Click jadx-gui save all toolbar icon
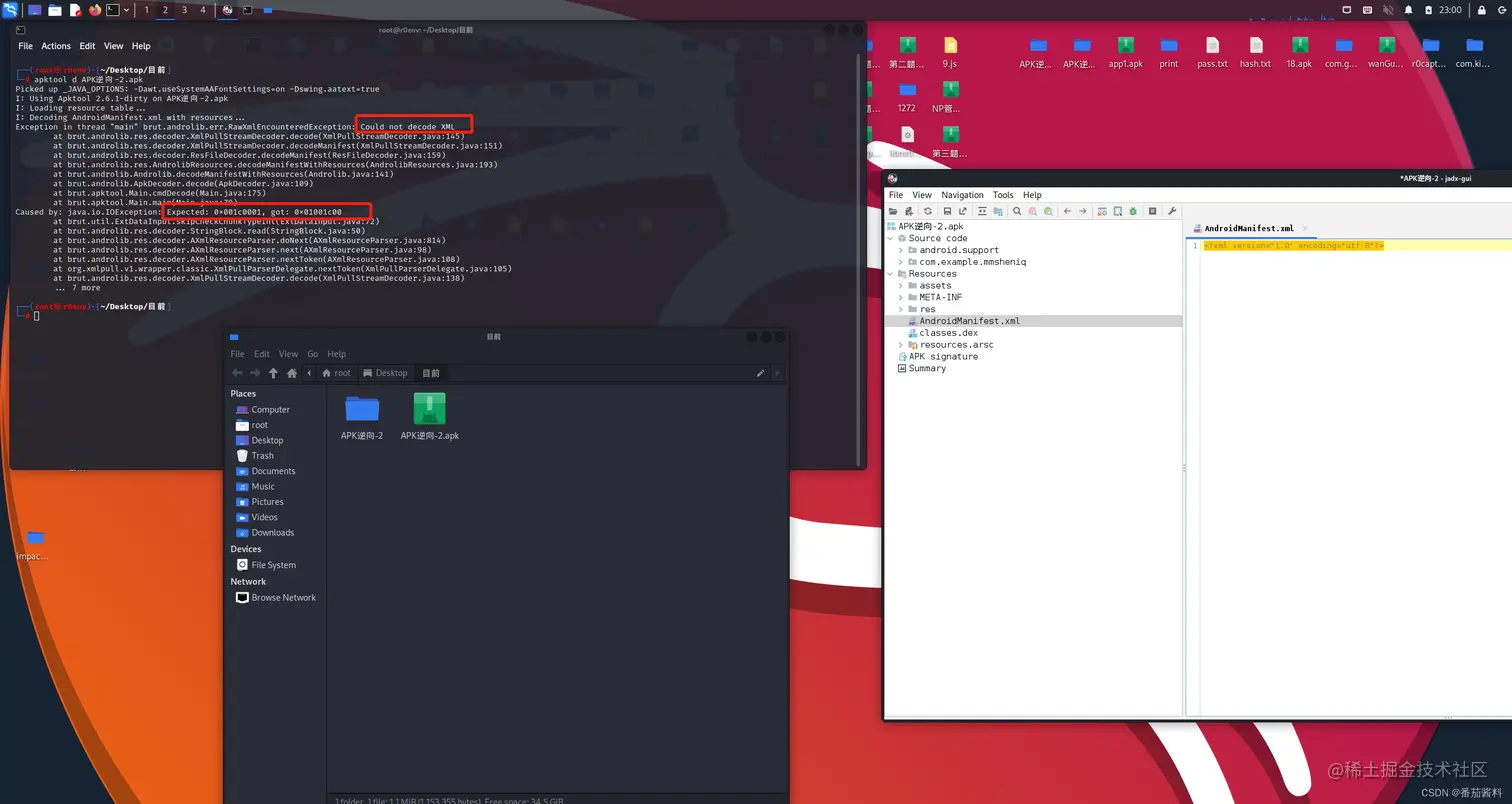The height and width of the screenshot is (804, 1512). click(947, 211)
